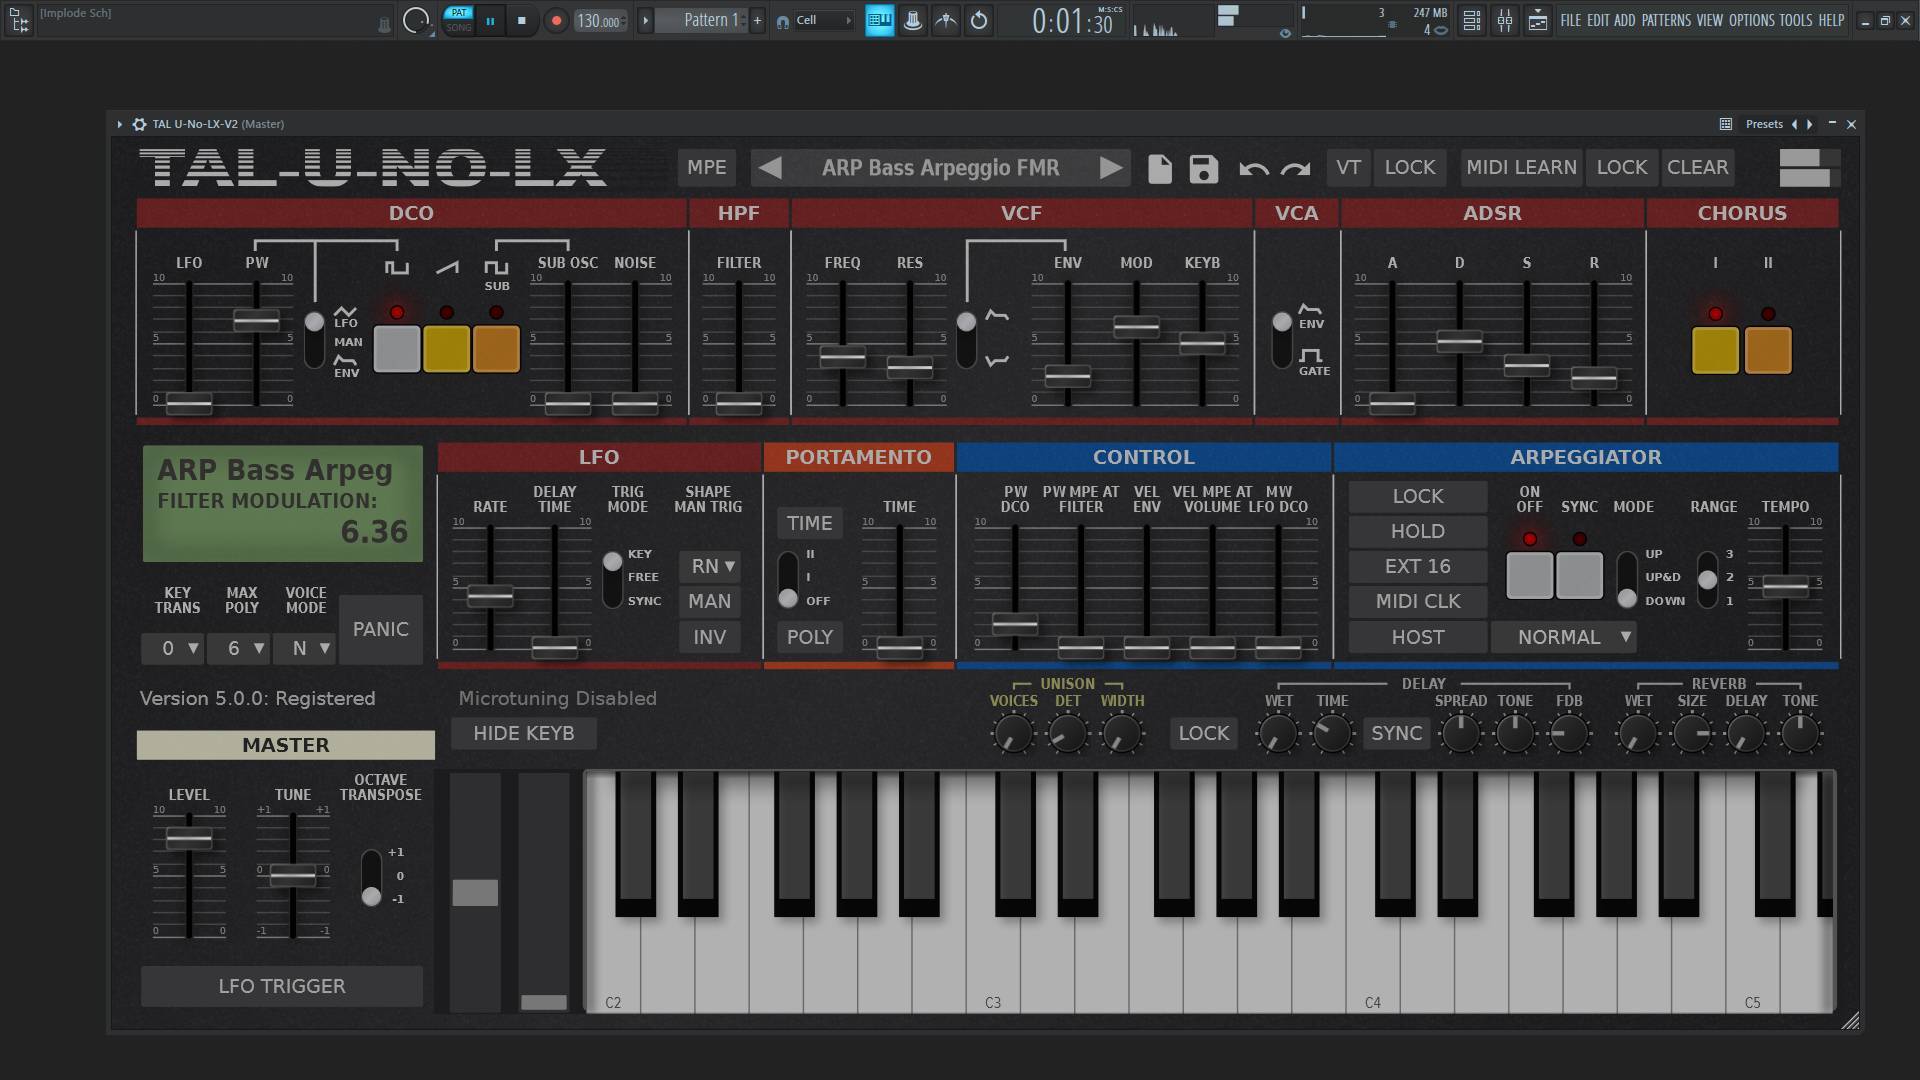Open the LFO shape RN dropdown
The image size is (1920, 1080).
point(710,566)
